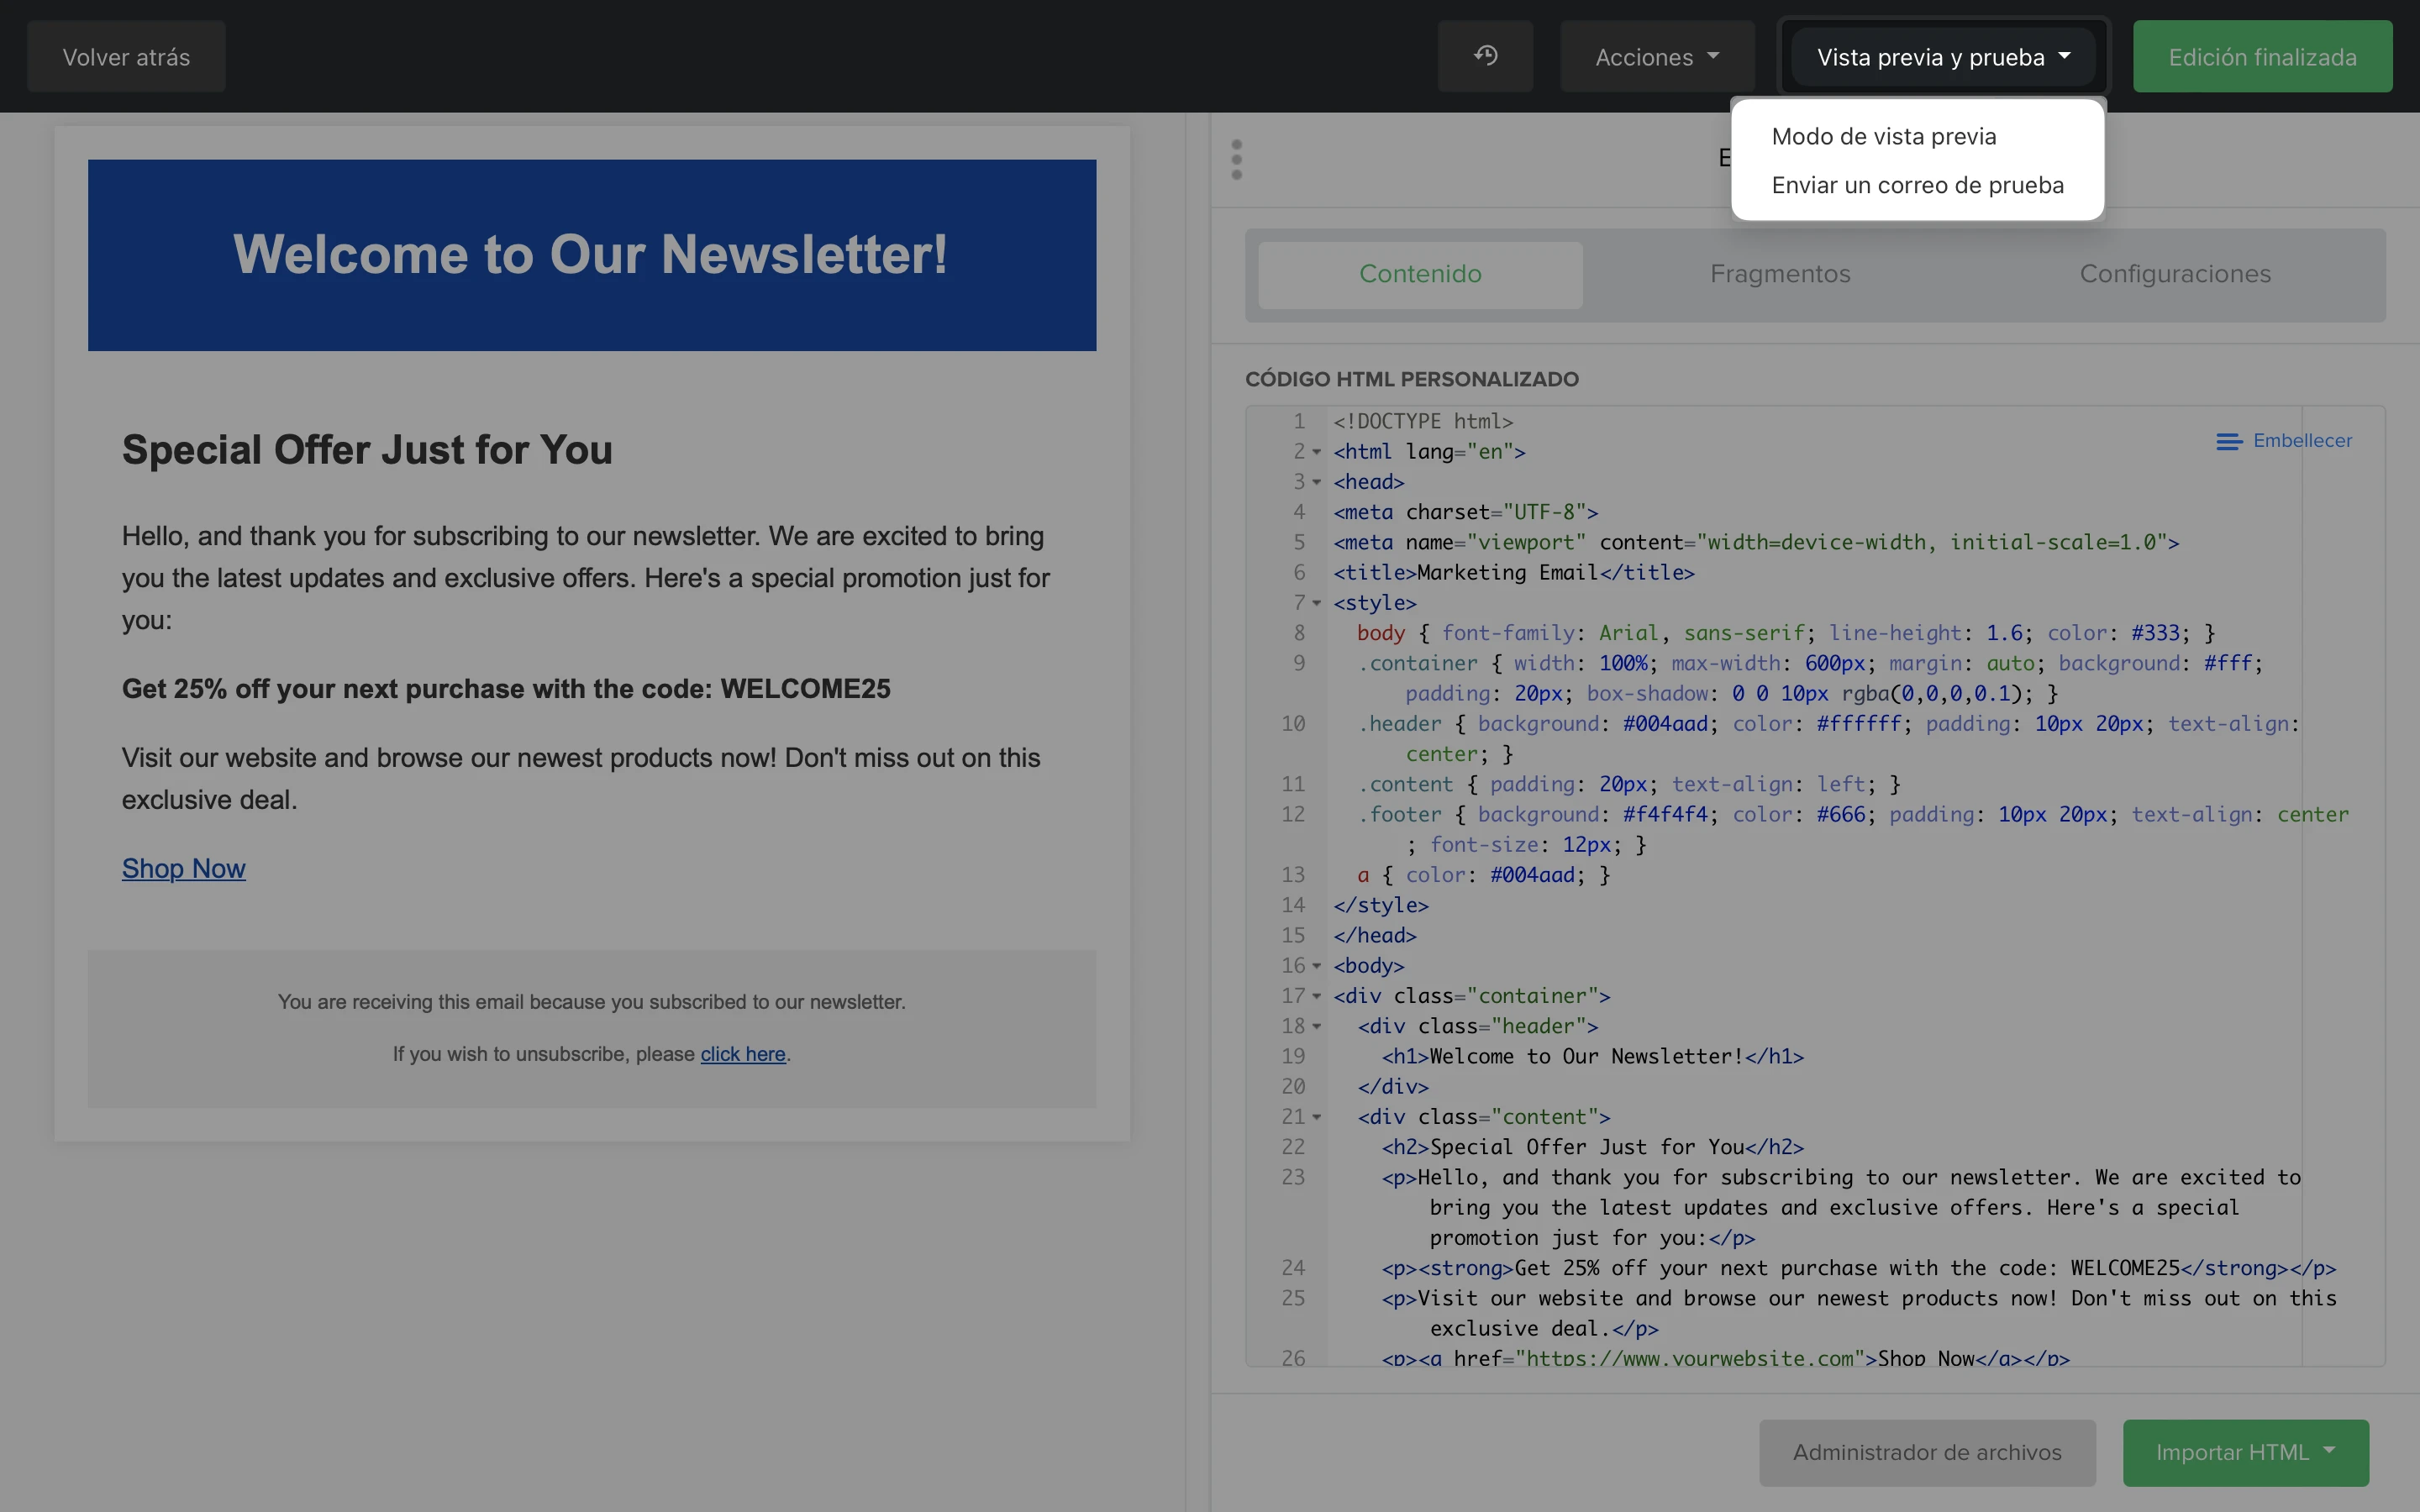Viewport: 2420px width, 1512px height.
Task: Switch to the Fragmentos tab
Action: 1780,274
